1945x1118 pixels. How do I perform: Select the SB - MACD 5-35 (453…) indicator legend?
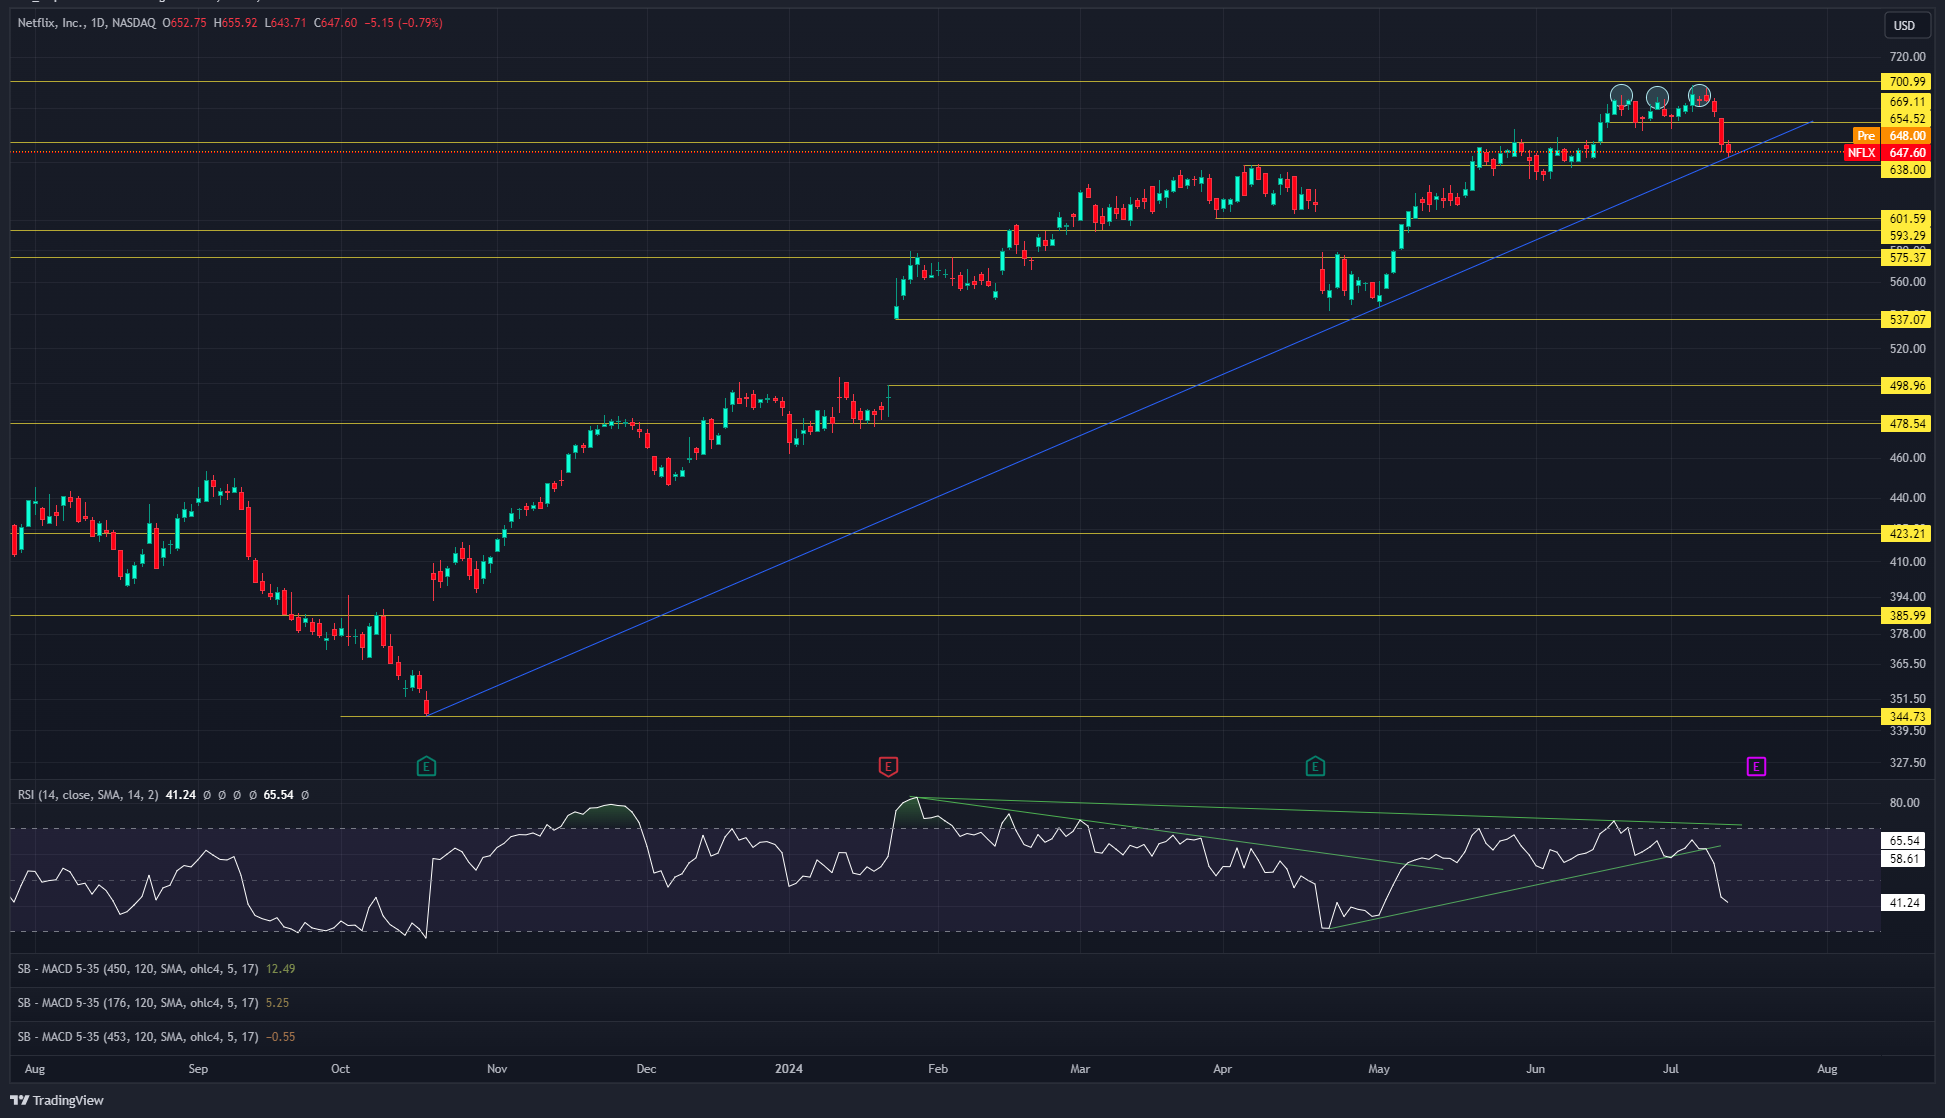(x=138, y=1037)
